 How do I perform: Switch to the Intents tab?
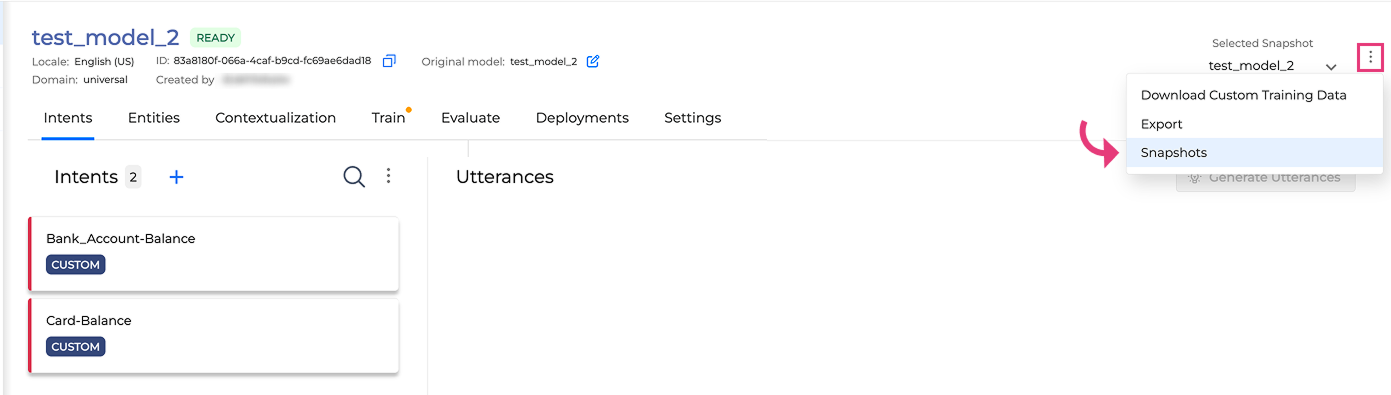68,118
